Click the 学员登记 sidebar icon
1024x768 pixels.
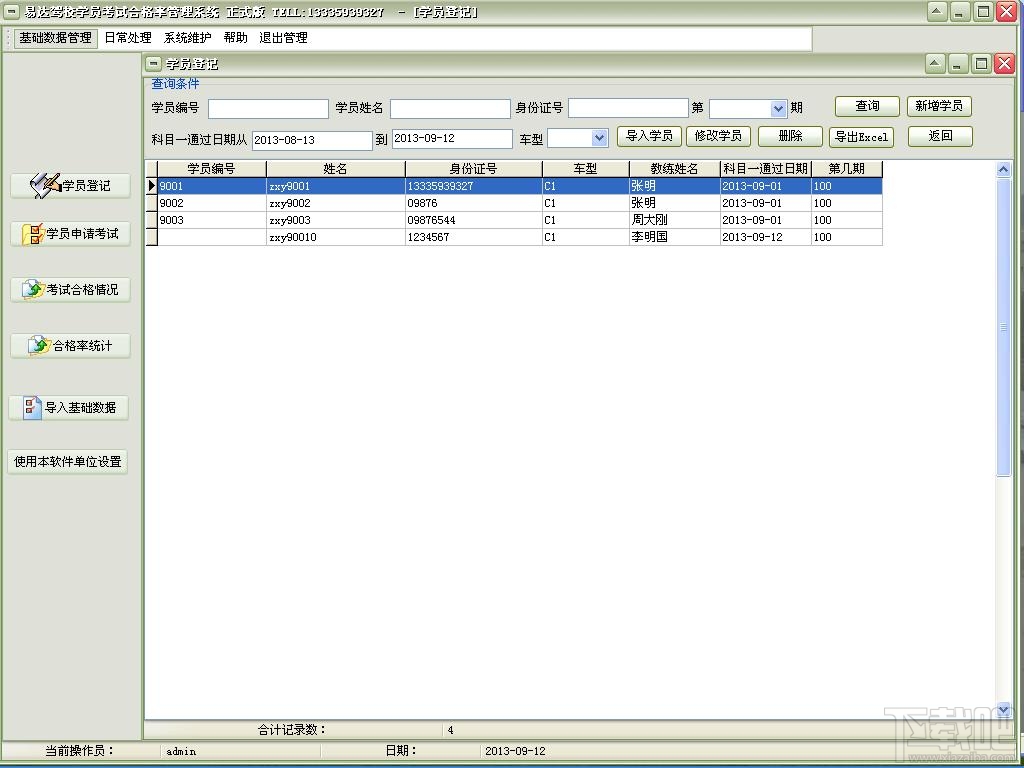tap(46, 186)
